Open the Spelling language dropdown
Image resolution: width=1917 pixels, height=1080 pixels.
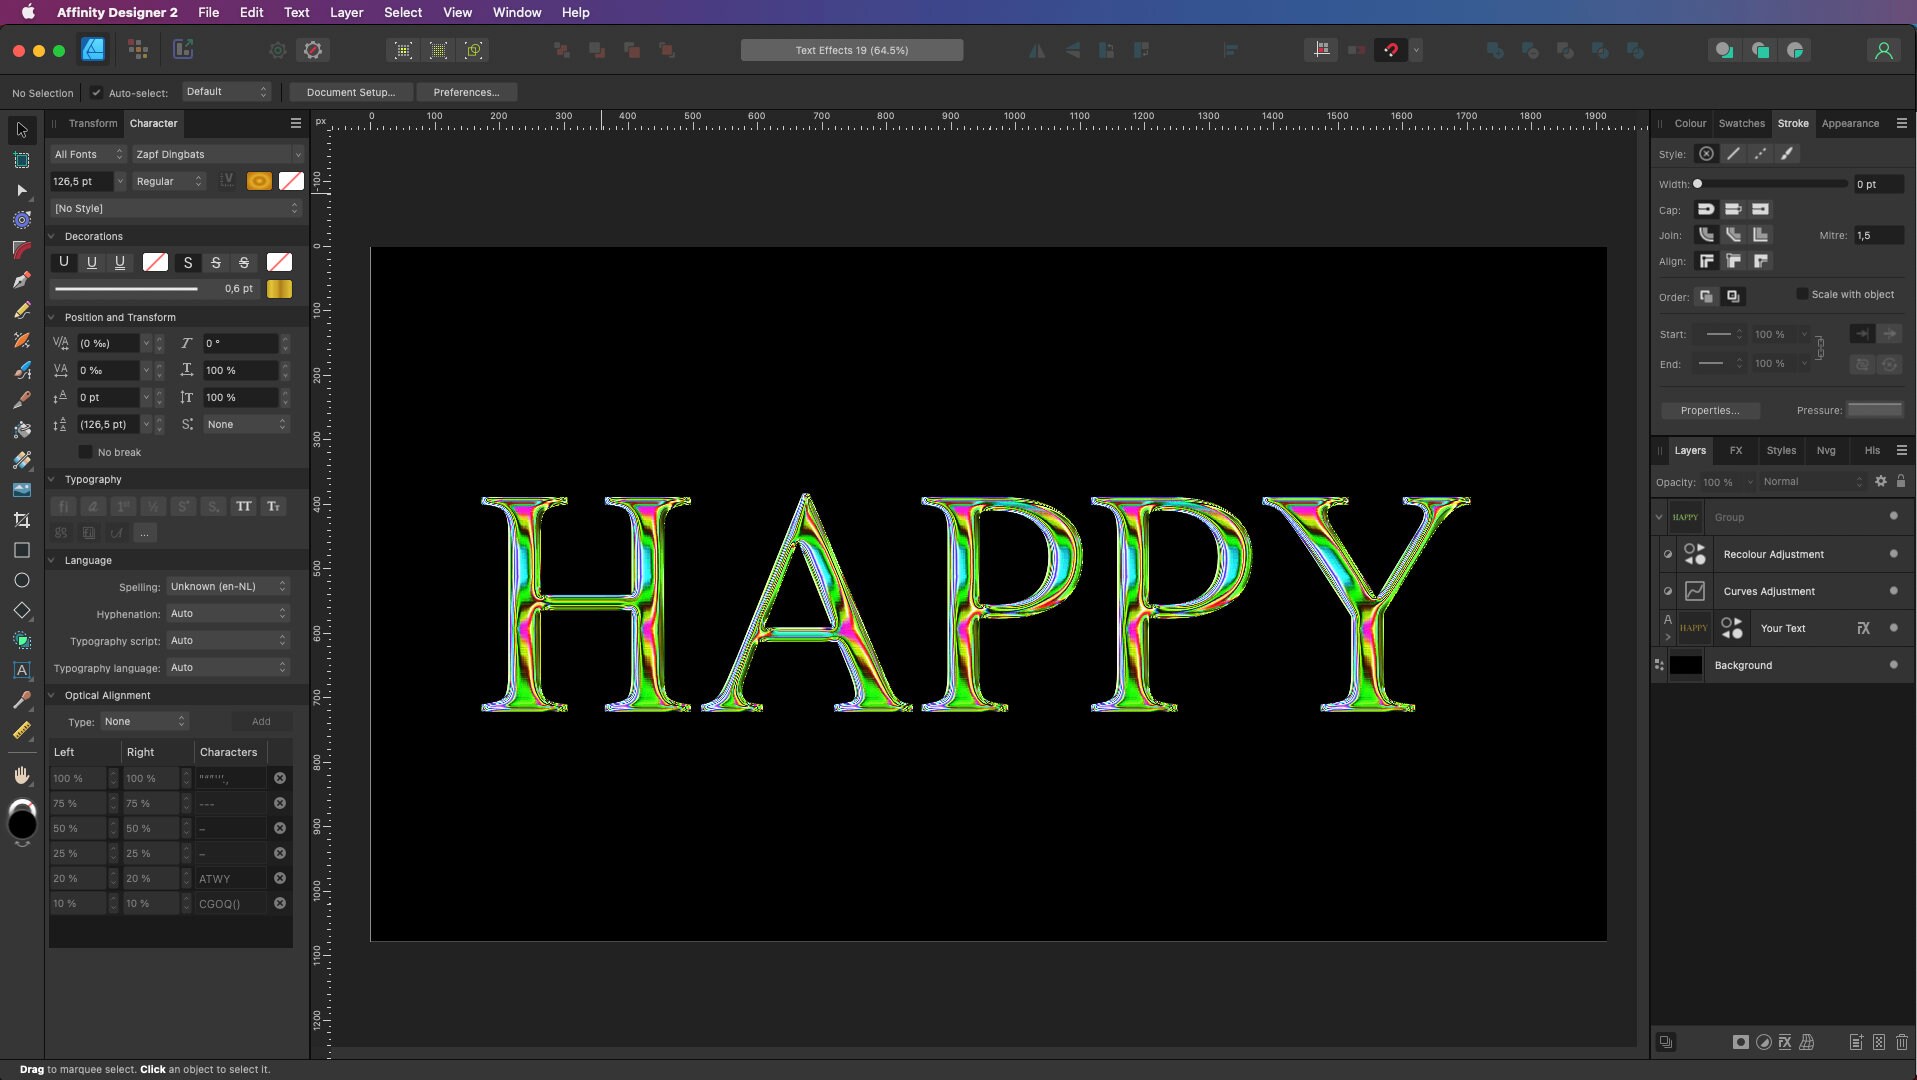pos(228,586)
